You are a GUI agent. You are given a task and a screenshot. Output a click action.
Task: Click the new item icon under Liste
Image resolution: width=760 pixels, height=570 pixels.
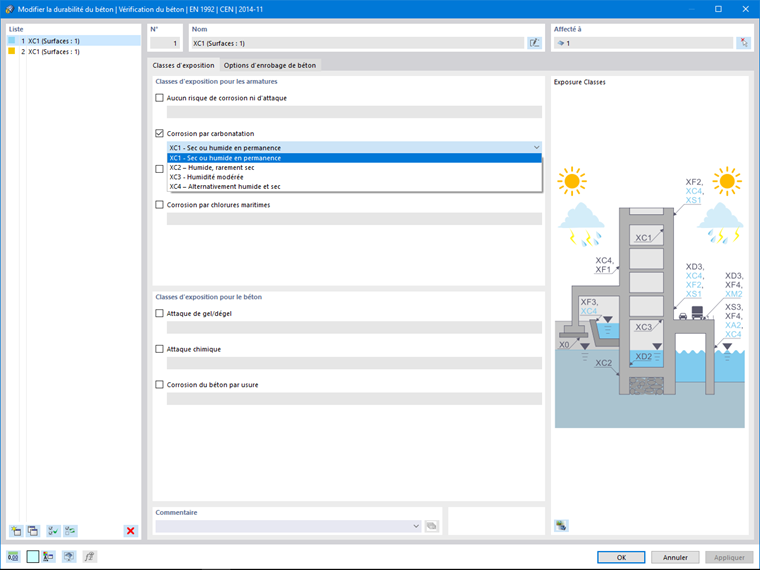point(16,531)
